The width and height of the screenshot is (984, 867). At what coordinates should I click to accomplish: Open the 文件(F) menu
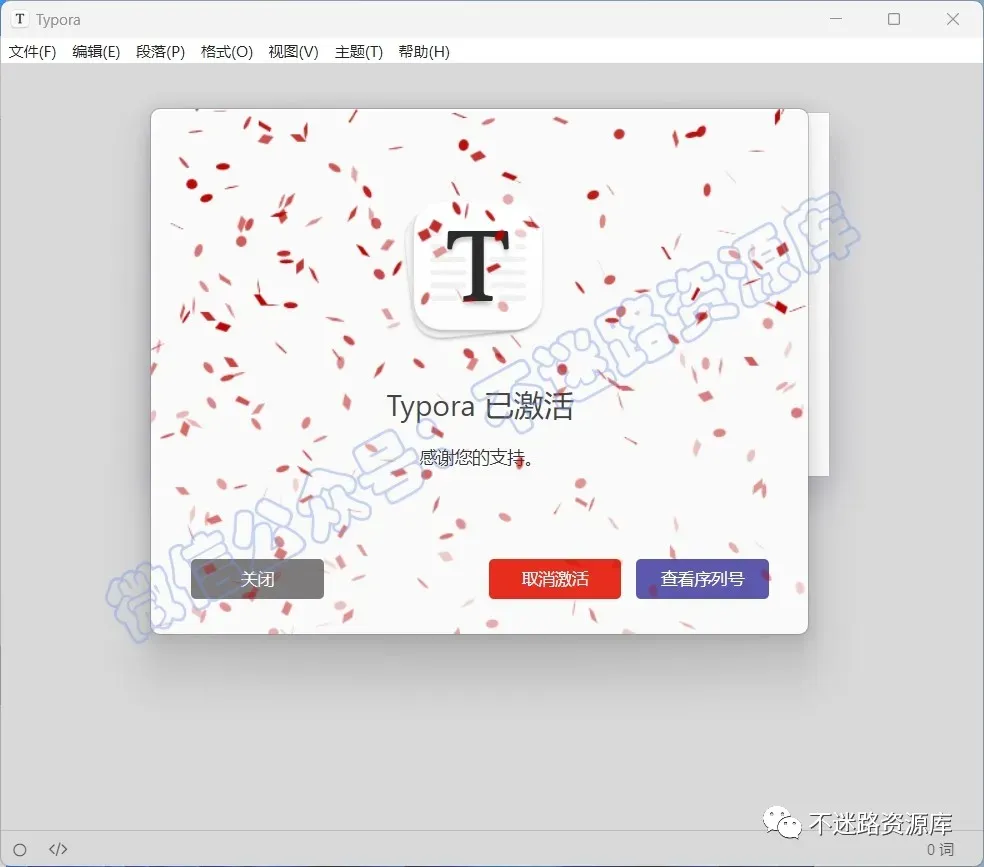pos(33,52)
